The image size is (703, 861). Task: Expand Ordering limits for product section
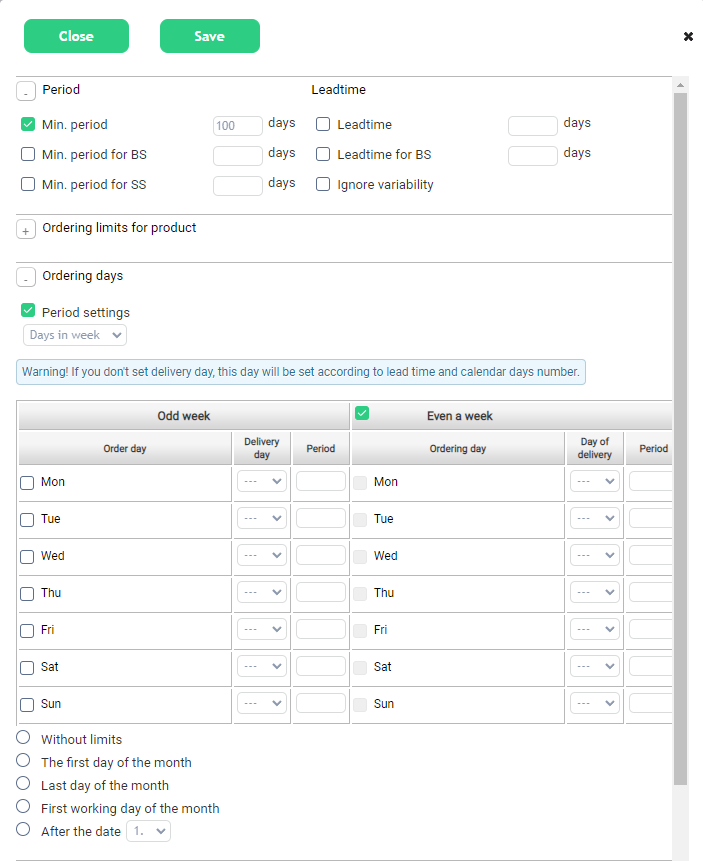point(26,230)
